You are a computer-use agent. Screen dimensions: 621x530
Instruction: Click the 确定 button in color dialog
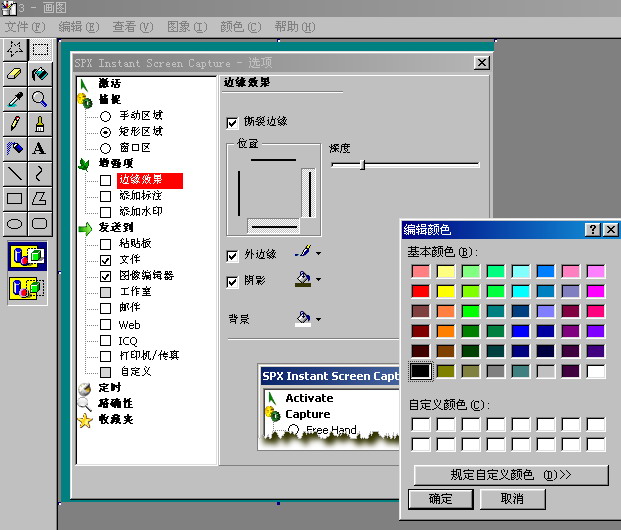click(440, 499)
